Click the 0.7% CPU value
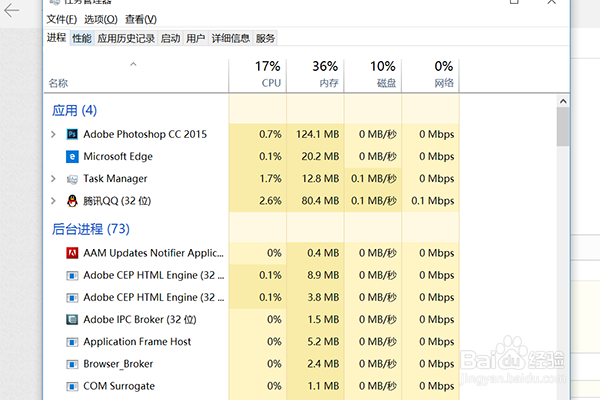 [270, 134]
